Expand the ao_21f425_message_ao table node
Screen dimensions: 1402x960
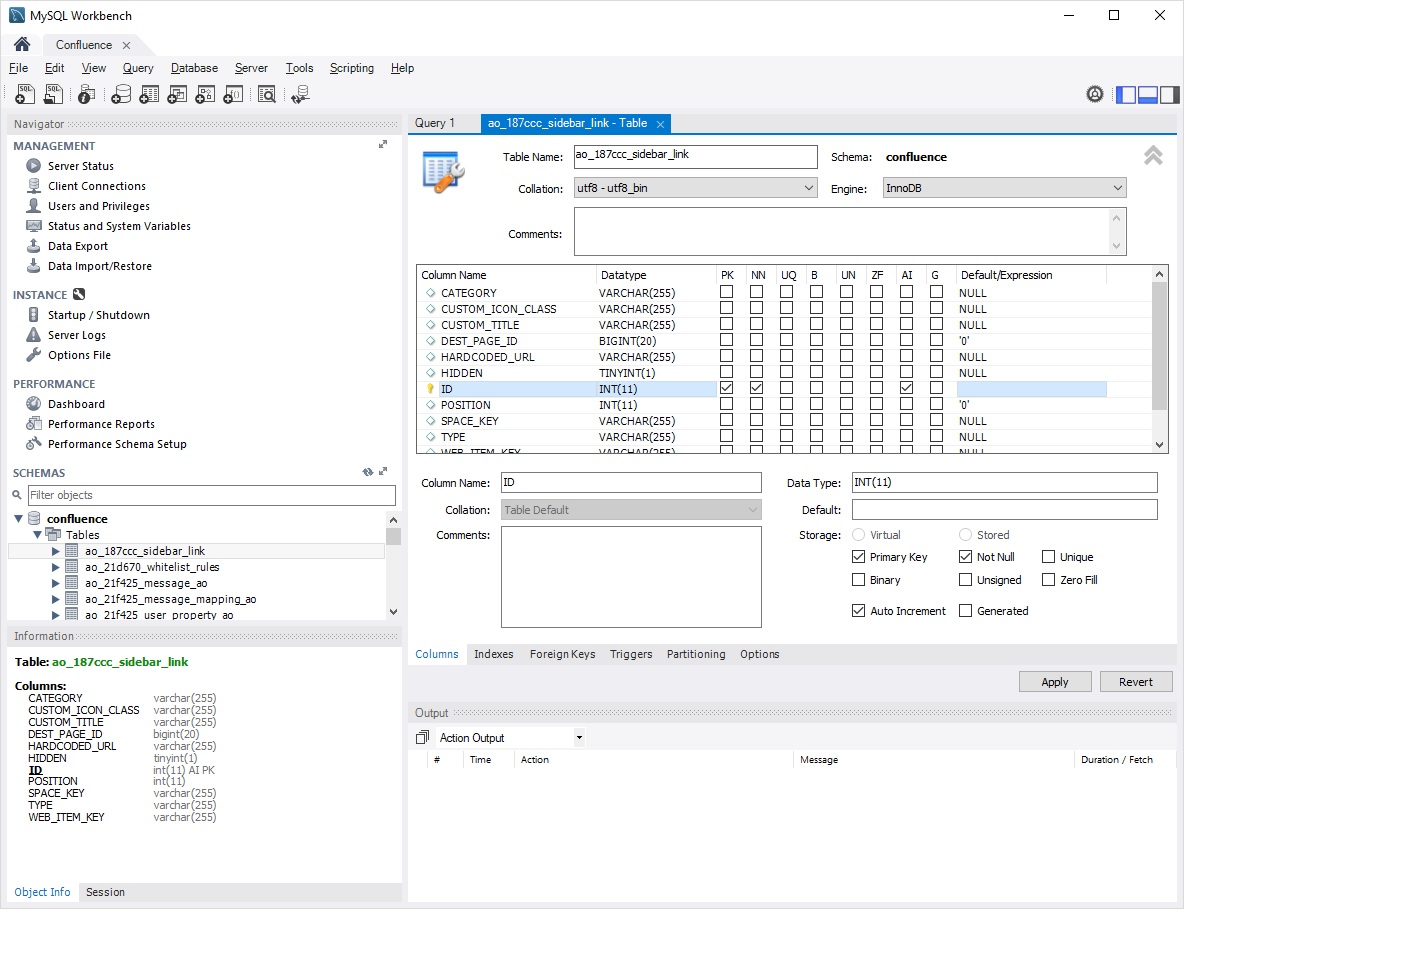(56, 583)
